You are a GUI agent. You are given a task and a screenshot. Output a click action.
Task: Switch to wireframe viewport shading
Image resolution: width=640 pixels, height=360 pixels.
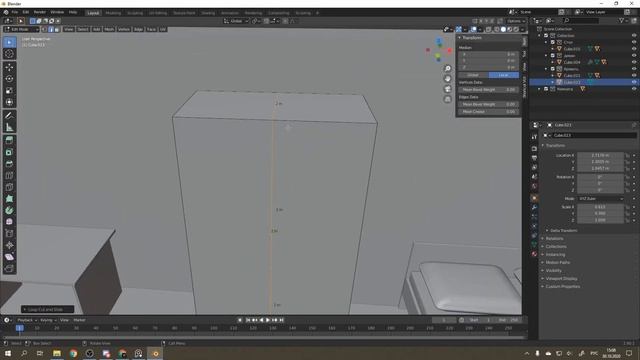pyautogui.click(x=497, y=29)
